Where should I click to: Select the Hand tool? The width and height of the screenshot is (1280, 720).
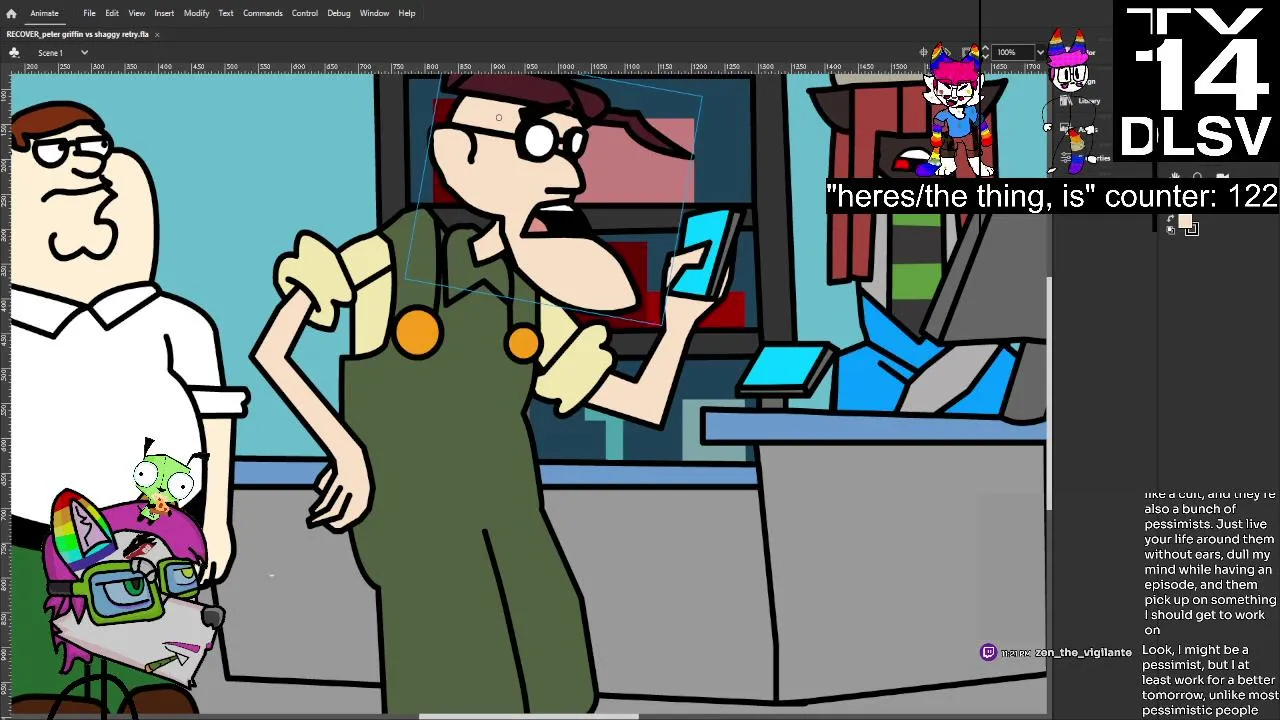1175,176
